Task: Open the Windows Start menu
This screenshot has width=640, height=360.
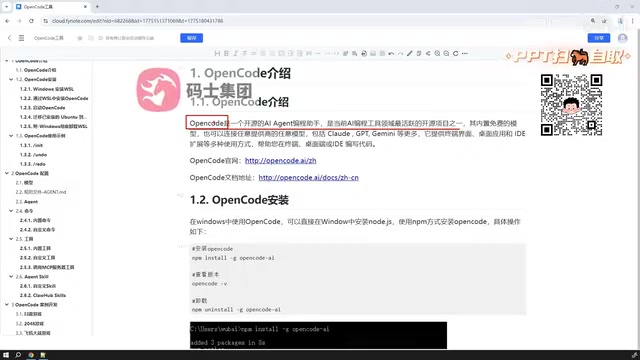Action: click(x=6, y=355)
